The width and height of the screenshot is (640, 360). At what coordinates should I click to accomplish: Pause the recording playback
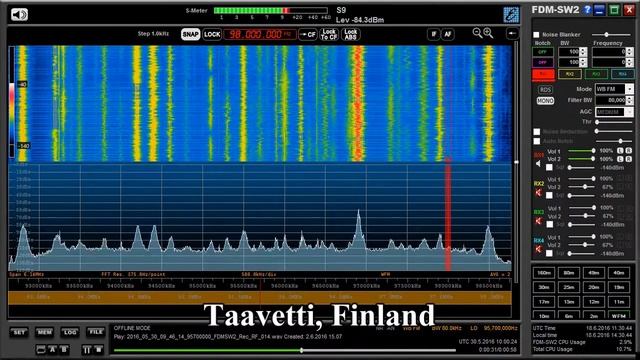(87, 350)
